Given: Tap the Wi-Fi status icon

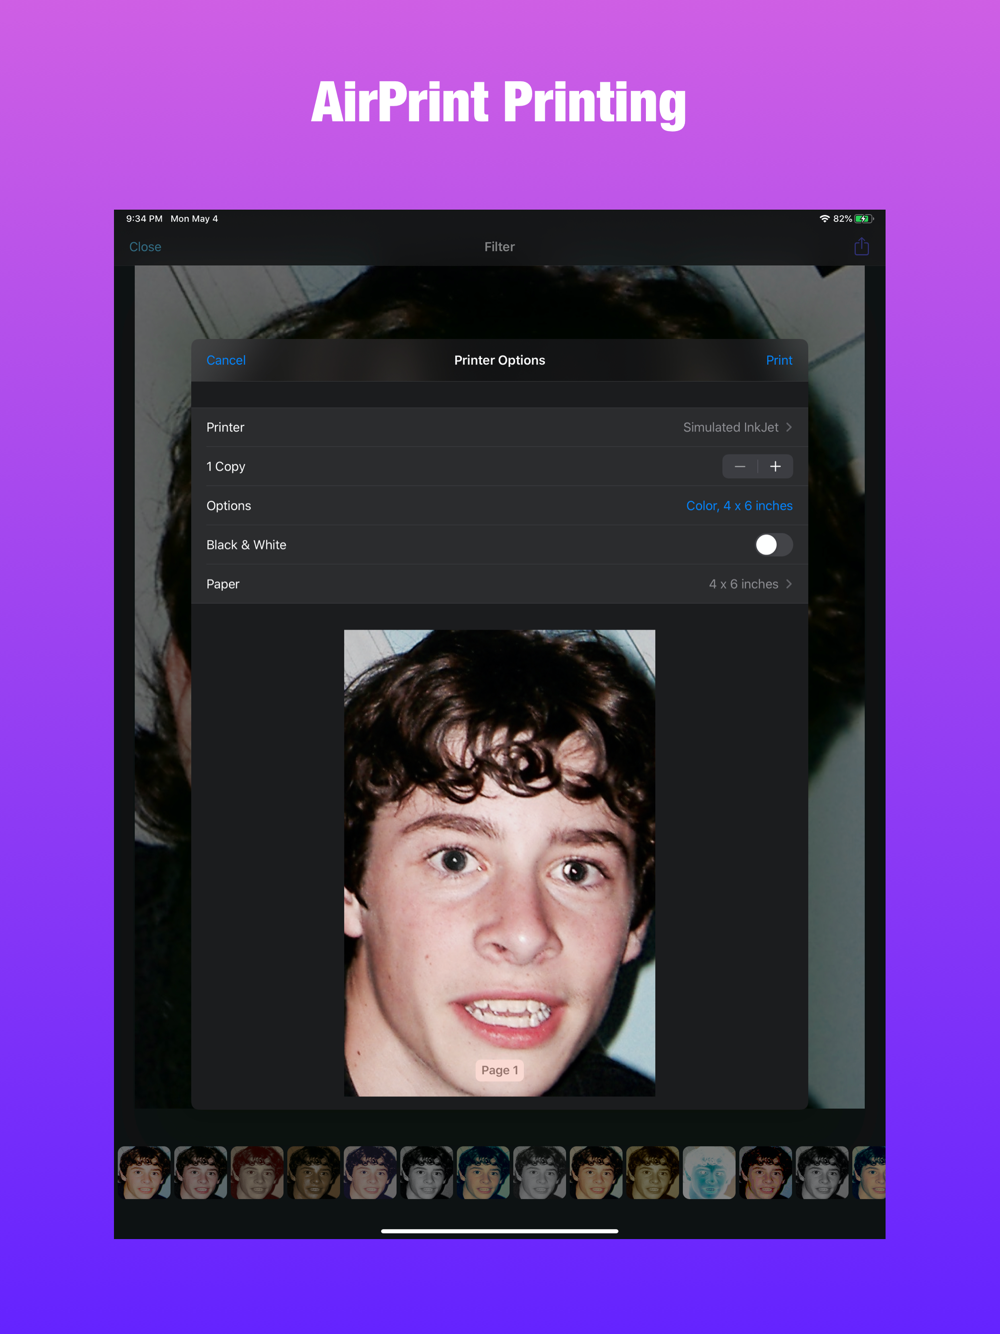Looking at the screenshot, I should pyautogui.click(x=824, y=218).
